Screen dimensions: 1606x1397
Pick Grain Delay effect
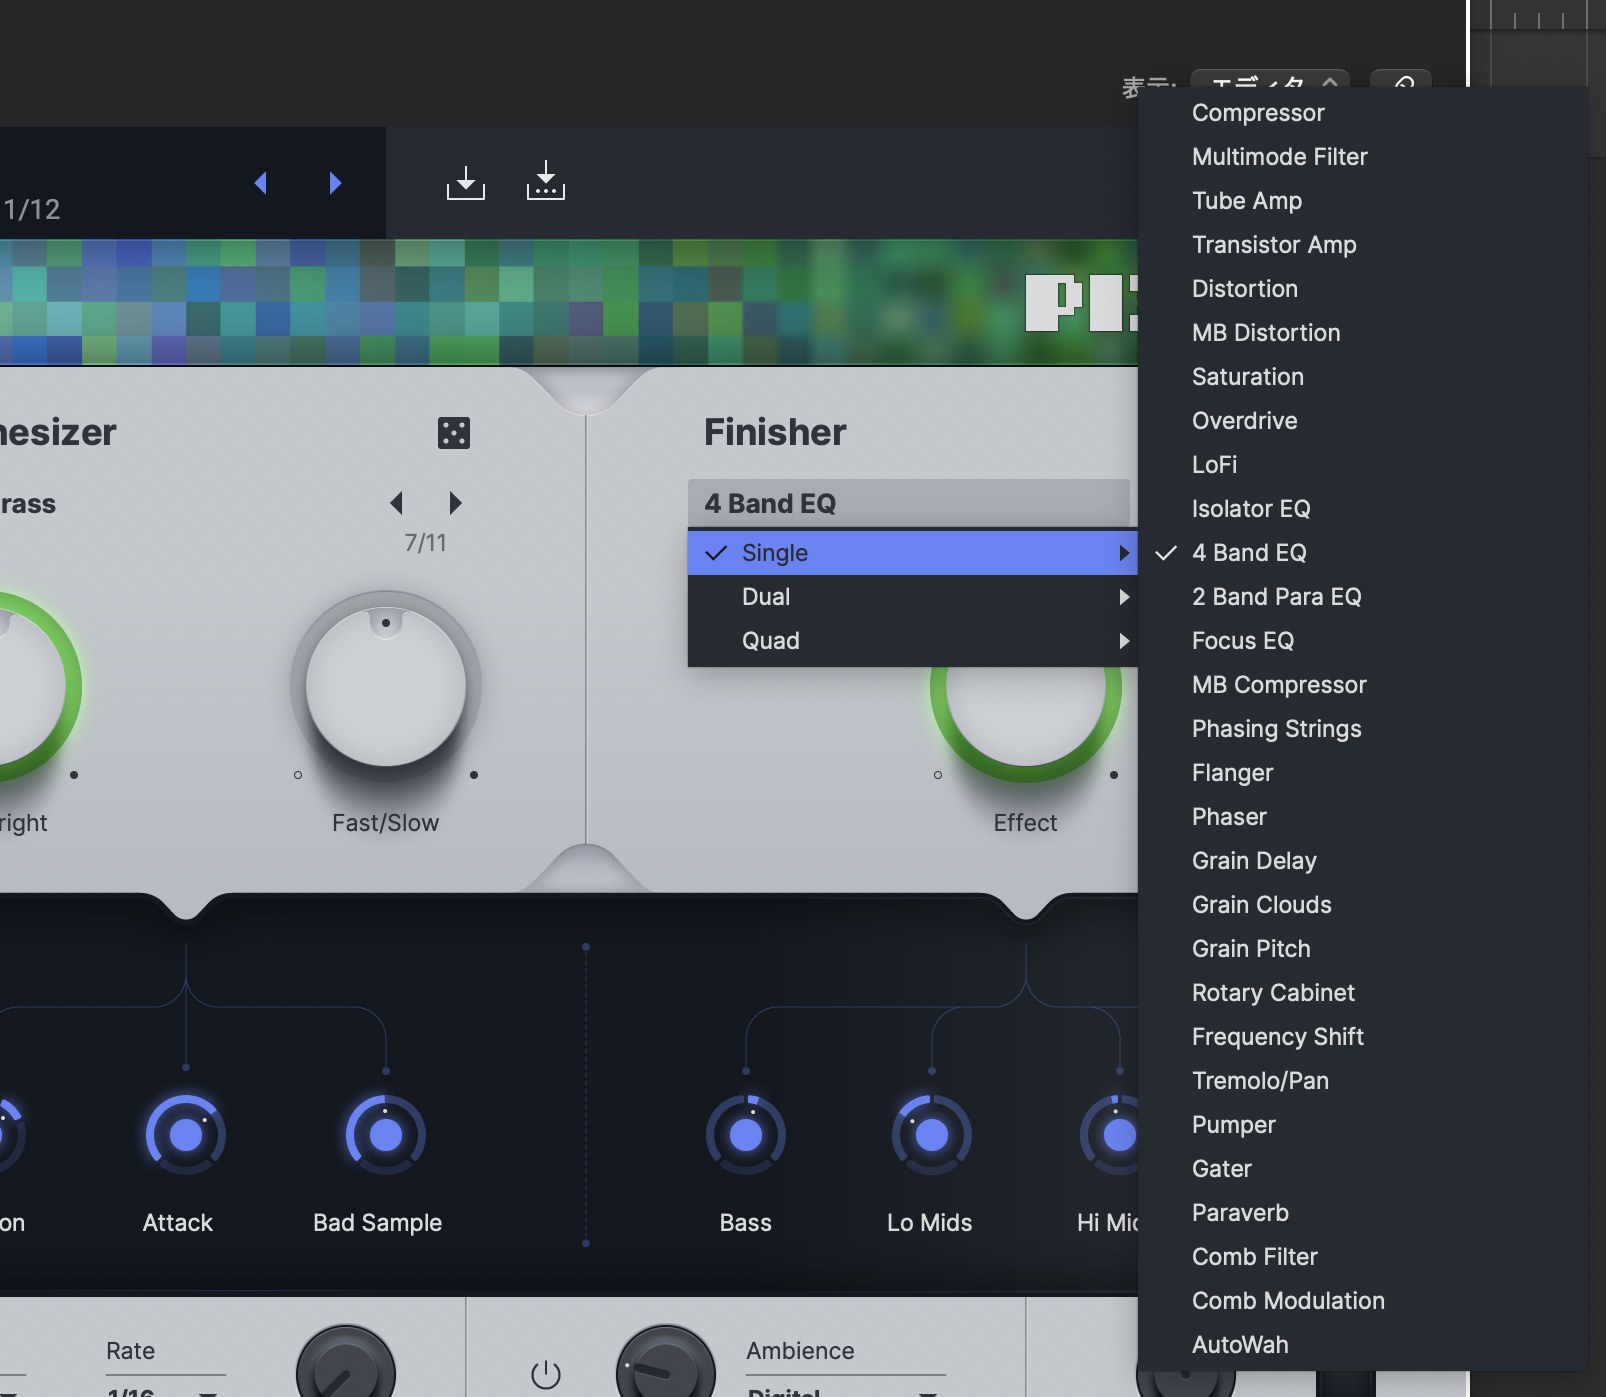coord(1363,861)
